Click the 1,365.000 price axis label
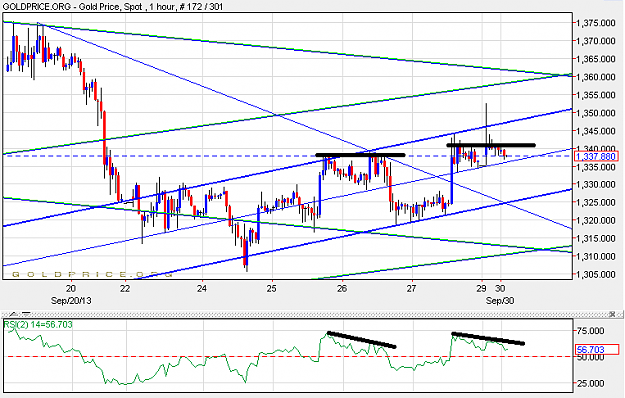The image size is (625, 398). [x=596, y=59]
